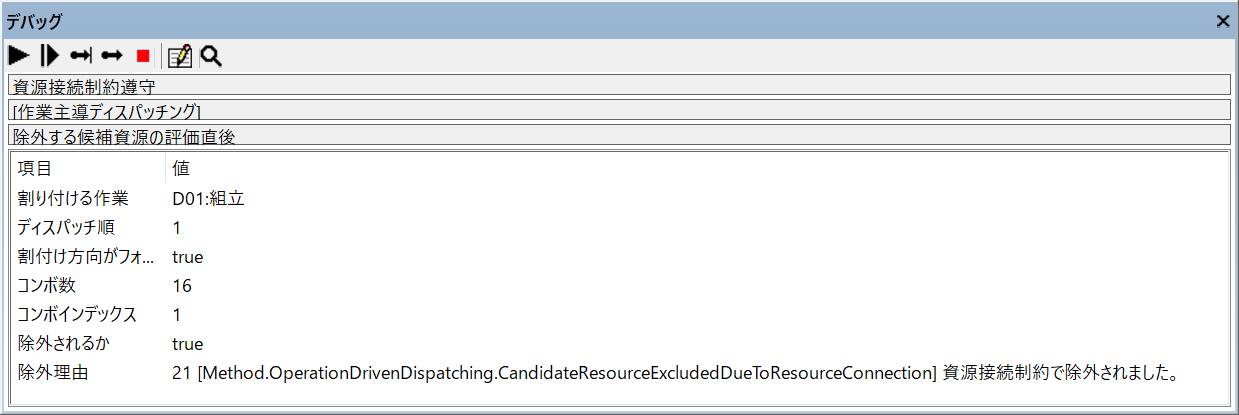Screen dimensions: 1239x415
Task: Click the 資源接続制約遵守 field
Action: [619, 86]
